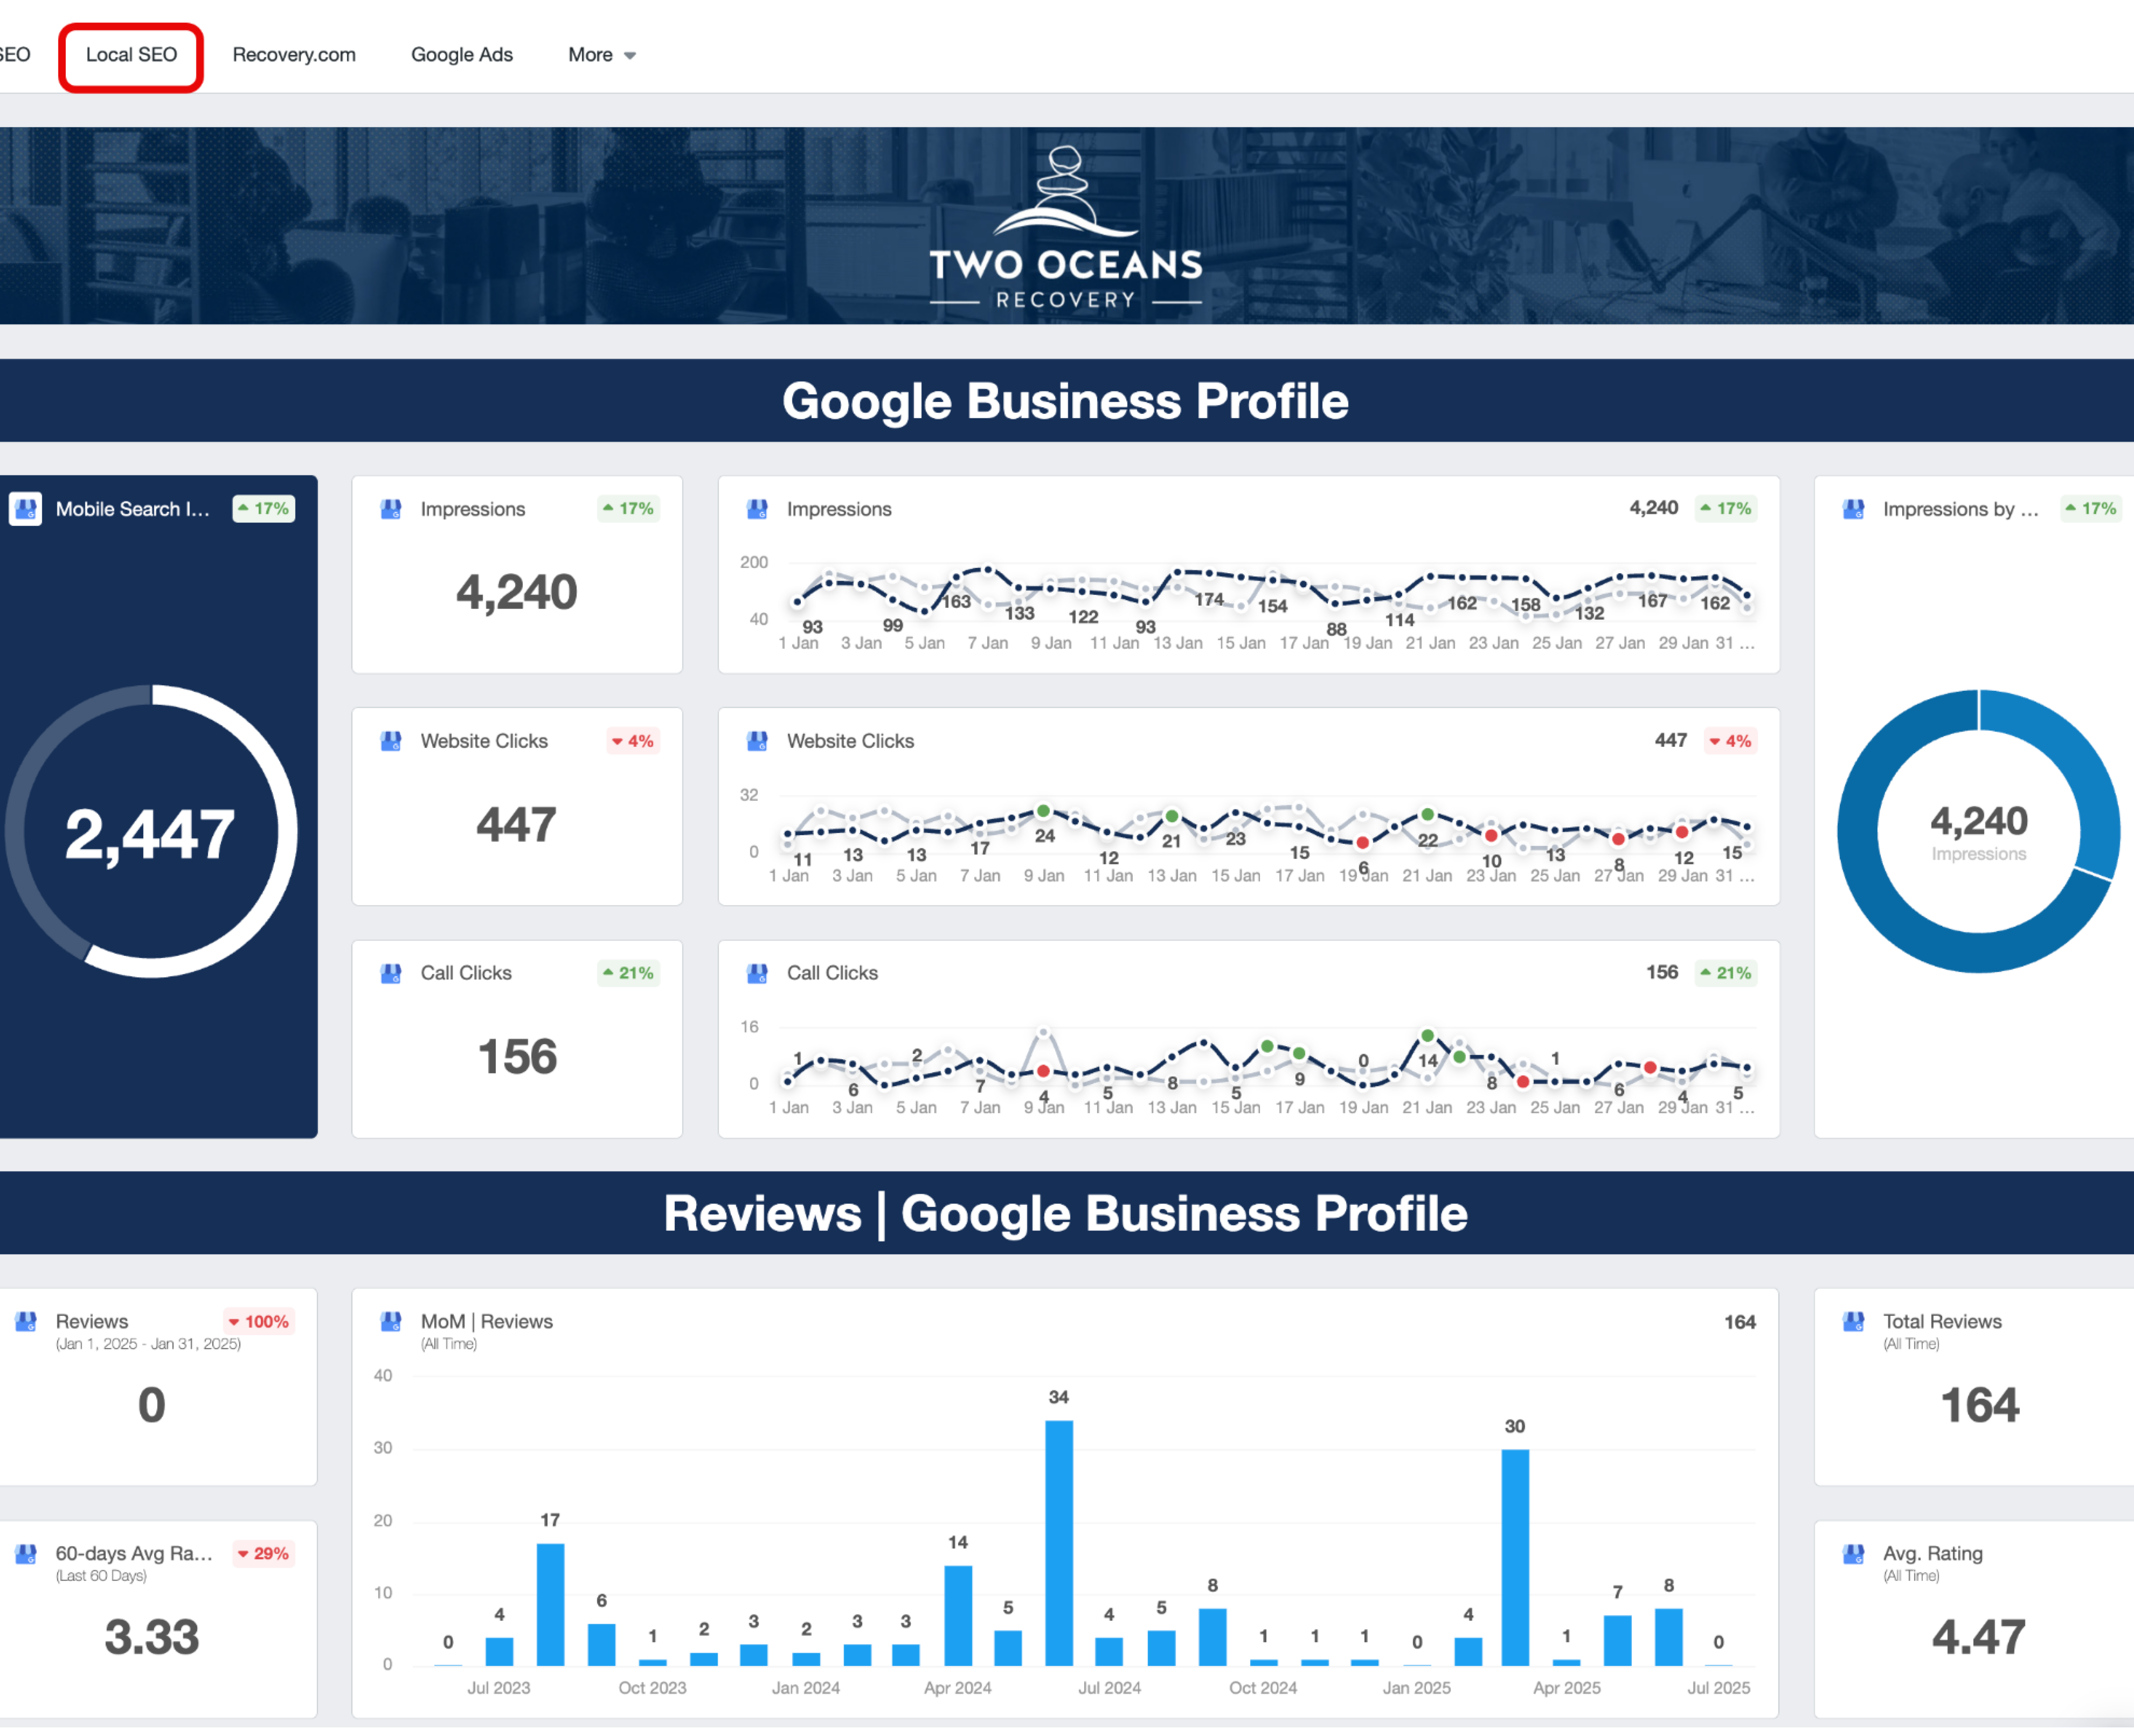Click the large 156 Call Clicks value
Viewport: 2134px width, 1736px height.
[x=517, y=1056]
